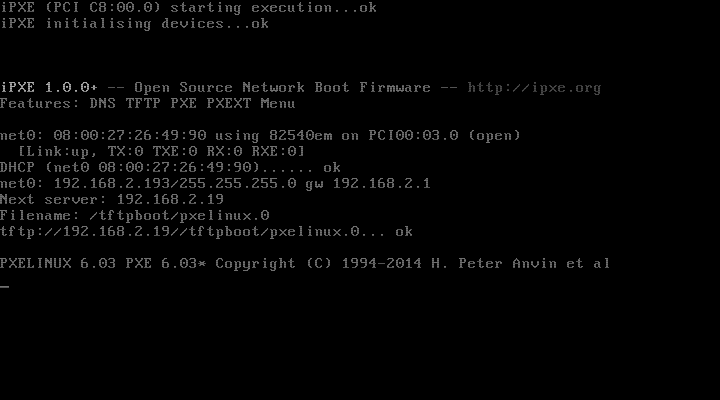The width and height of the screenshot is (720, 400).
Task: Click the PCI00:03.0 (open) text
Action: click(x=444, y=135)
